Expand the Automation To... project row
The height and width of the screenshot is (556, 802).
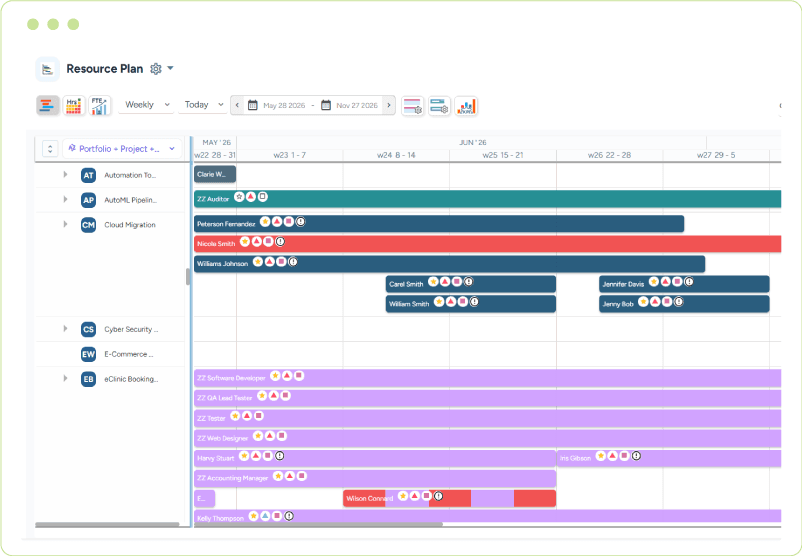(x=65, y=174)
